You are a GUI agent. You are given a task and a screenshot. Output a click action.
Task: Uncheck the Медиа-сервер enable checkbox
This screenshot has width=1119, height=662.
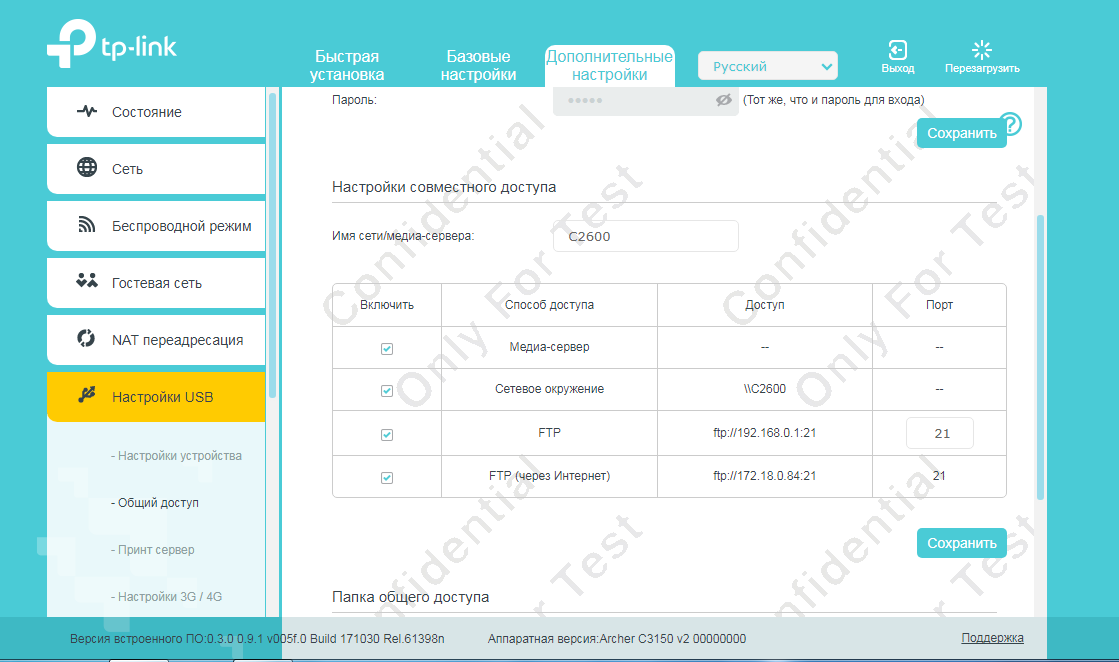tap(387, 349)
